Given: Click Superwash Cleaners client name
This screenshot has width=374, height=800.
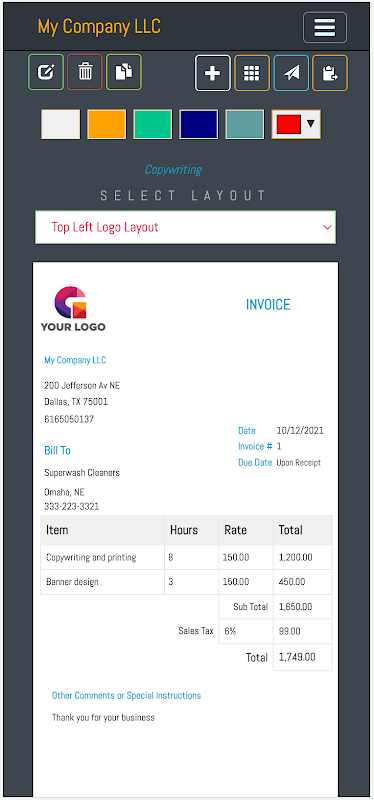Looking at the screenshot, I should click(x=82, y=473).
